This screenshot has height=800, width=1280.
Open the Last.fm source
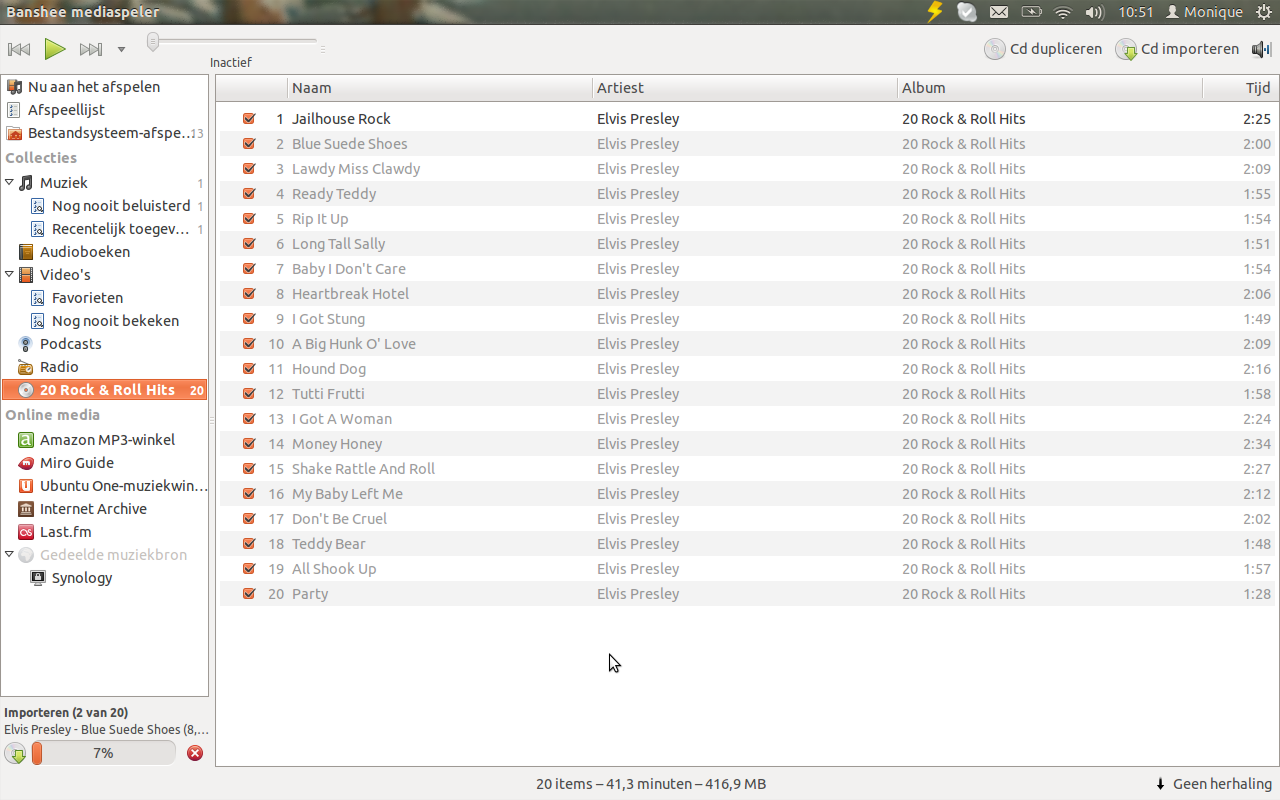[65, 532]
